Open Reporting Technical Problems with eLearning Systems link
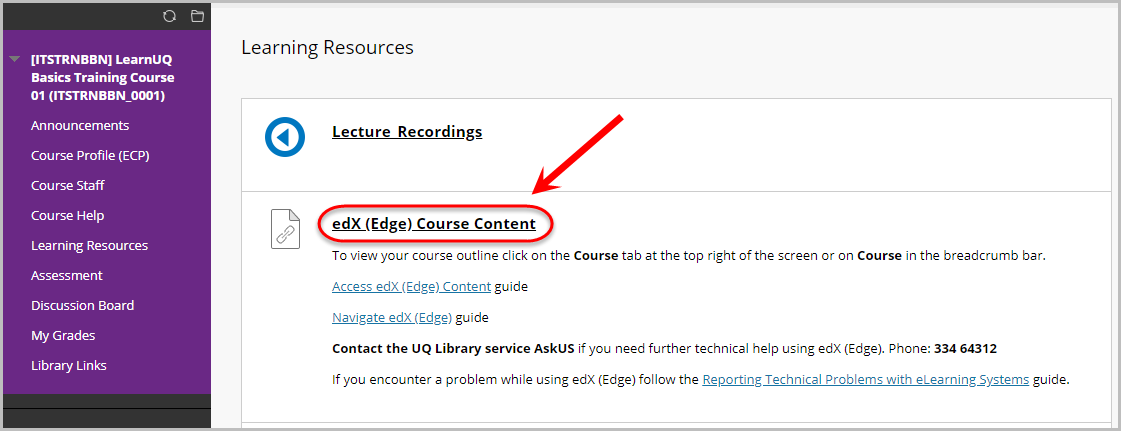This screenshot has width=1121, height=431. click(866, 380)
